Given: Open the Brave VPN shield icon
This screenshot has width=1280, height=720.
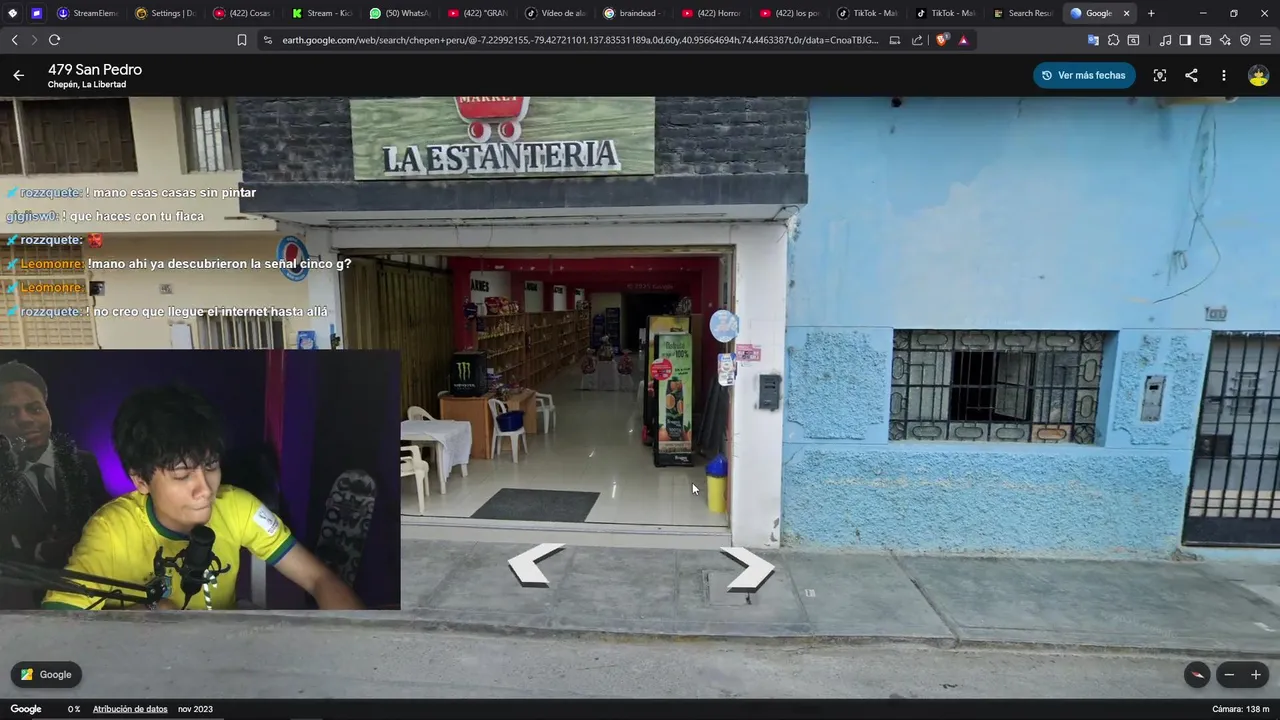Looking at the screenshot, I should pos(1245,40).
